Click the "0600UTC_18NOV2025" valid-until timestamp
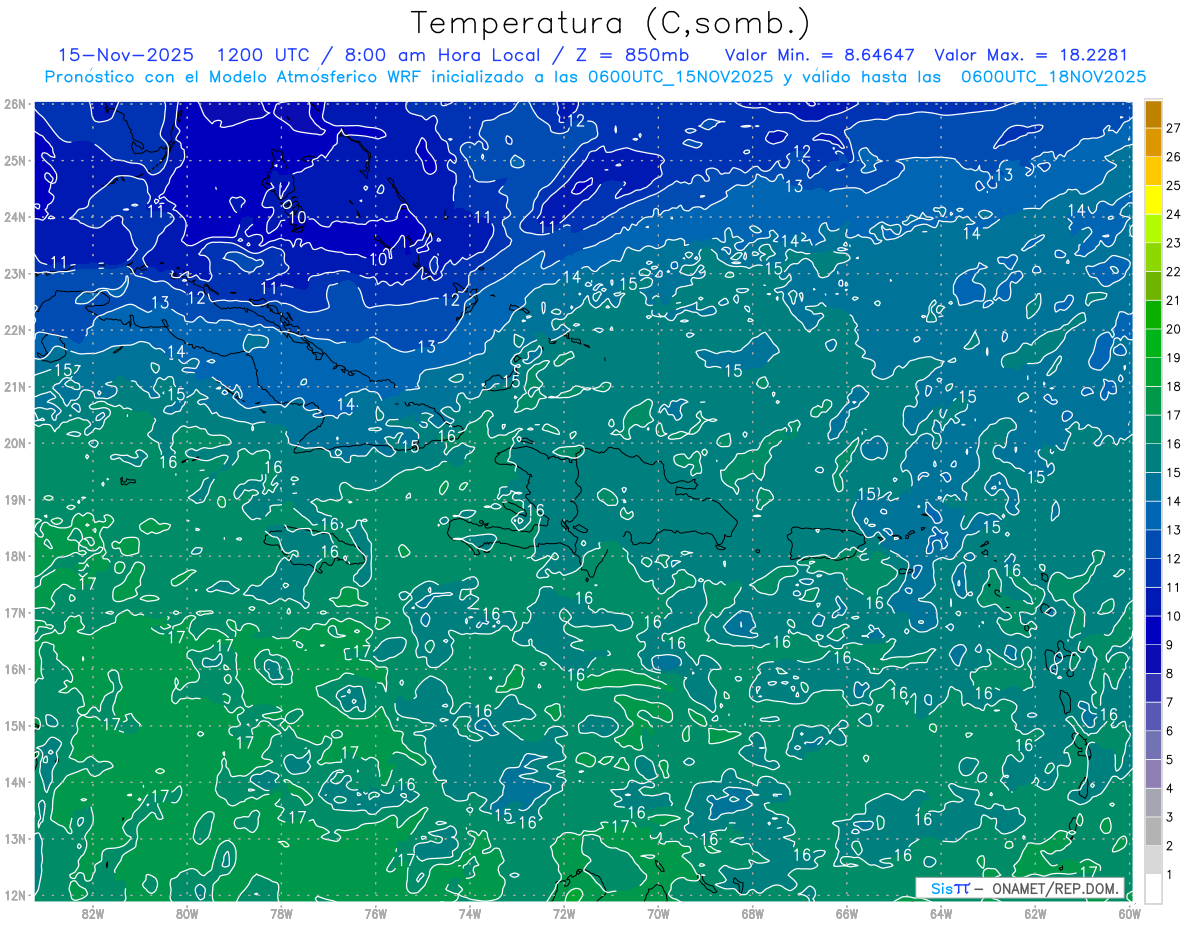Image resolution: width=1200 pixels, height=927 pixels. (x=1053, y=77)
